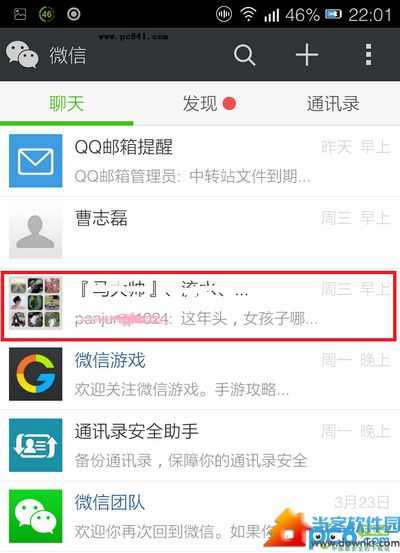Tap the QQ邮箱提醒 envelope icon
The height and width of the screenshot is (553, 400).
tap(35, 161)
